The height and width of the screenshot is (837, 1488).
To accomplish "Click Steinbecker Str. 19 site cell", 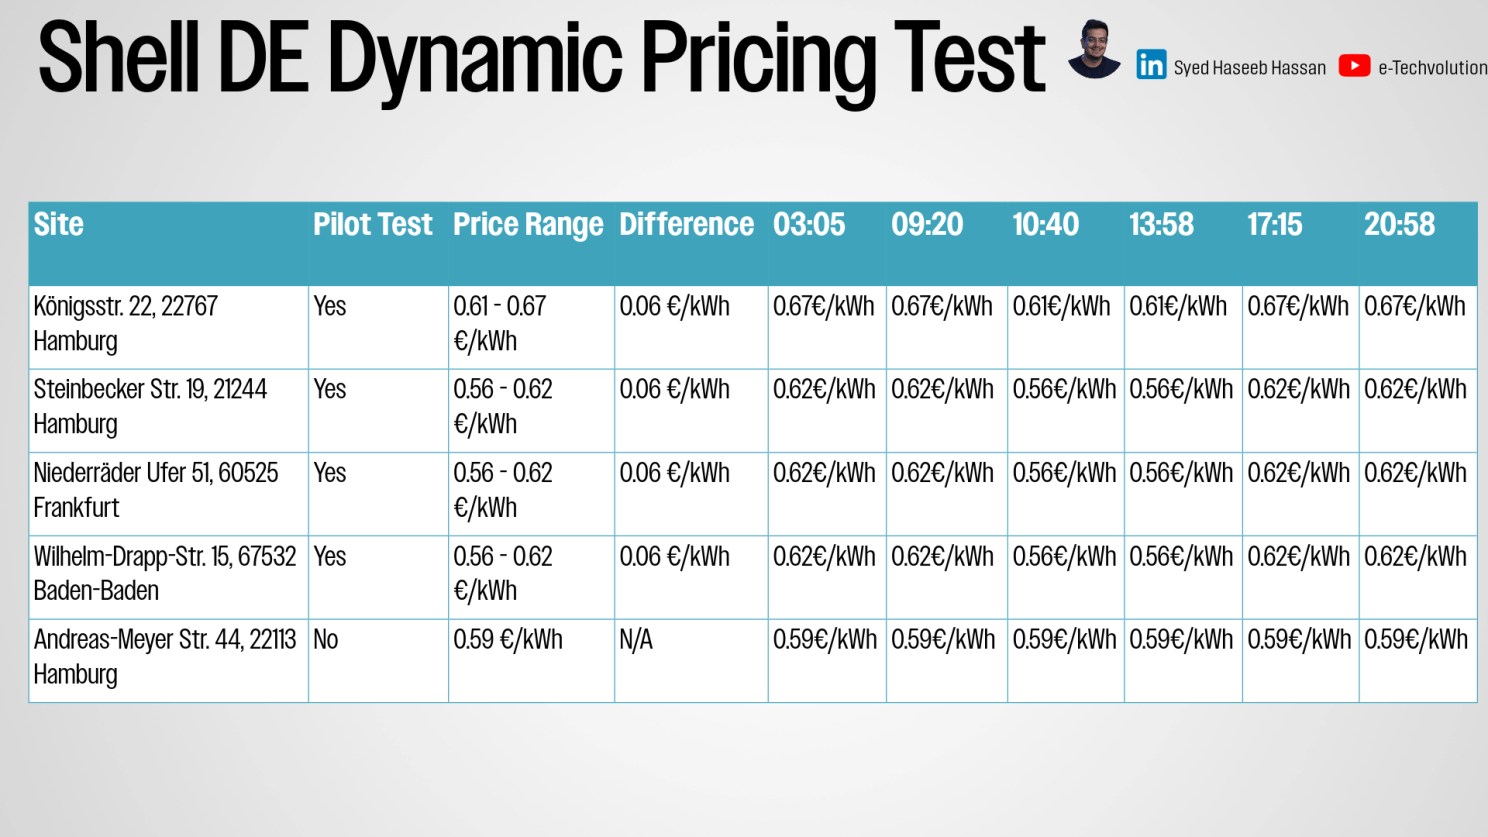I will (x=150, y=407).
